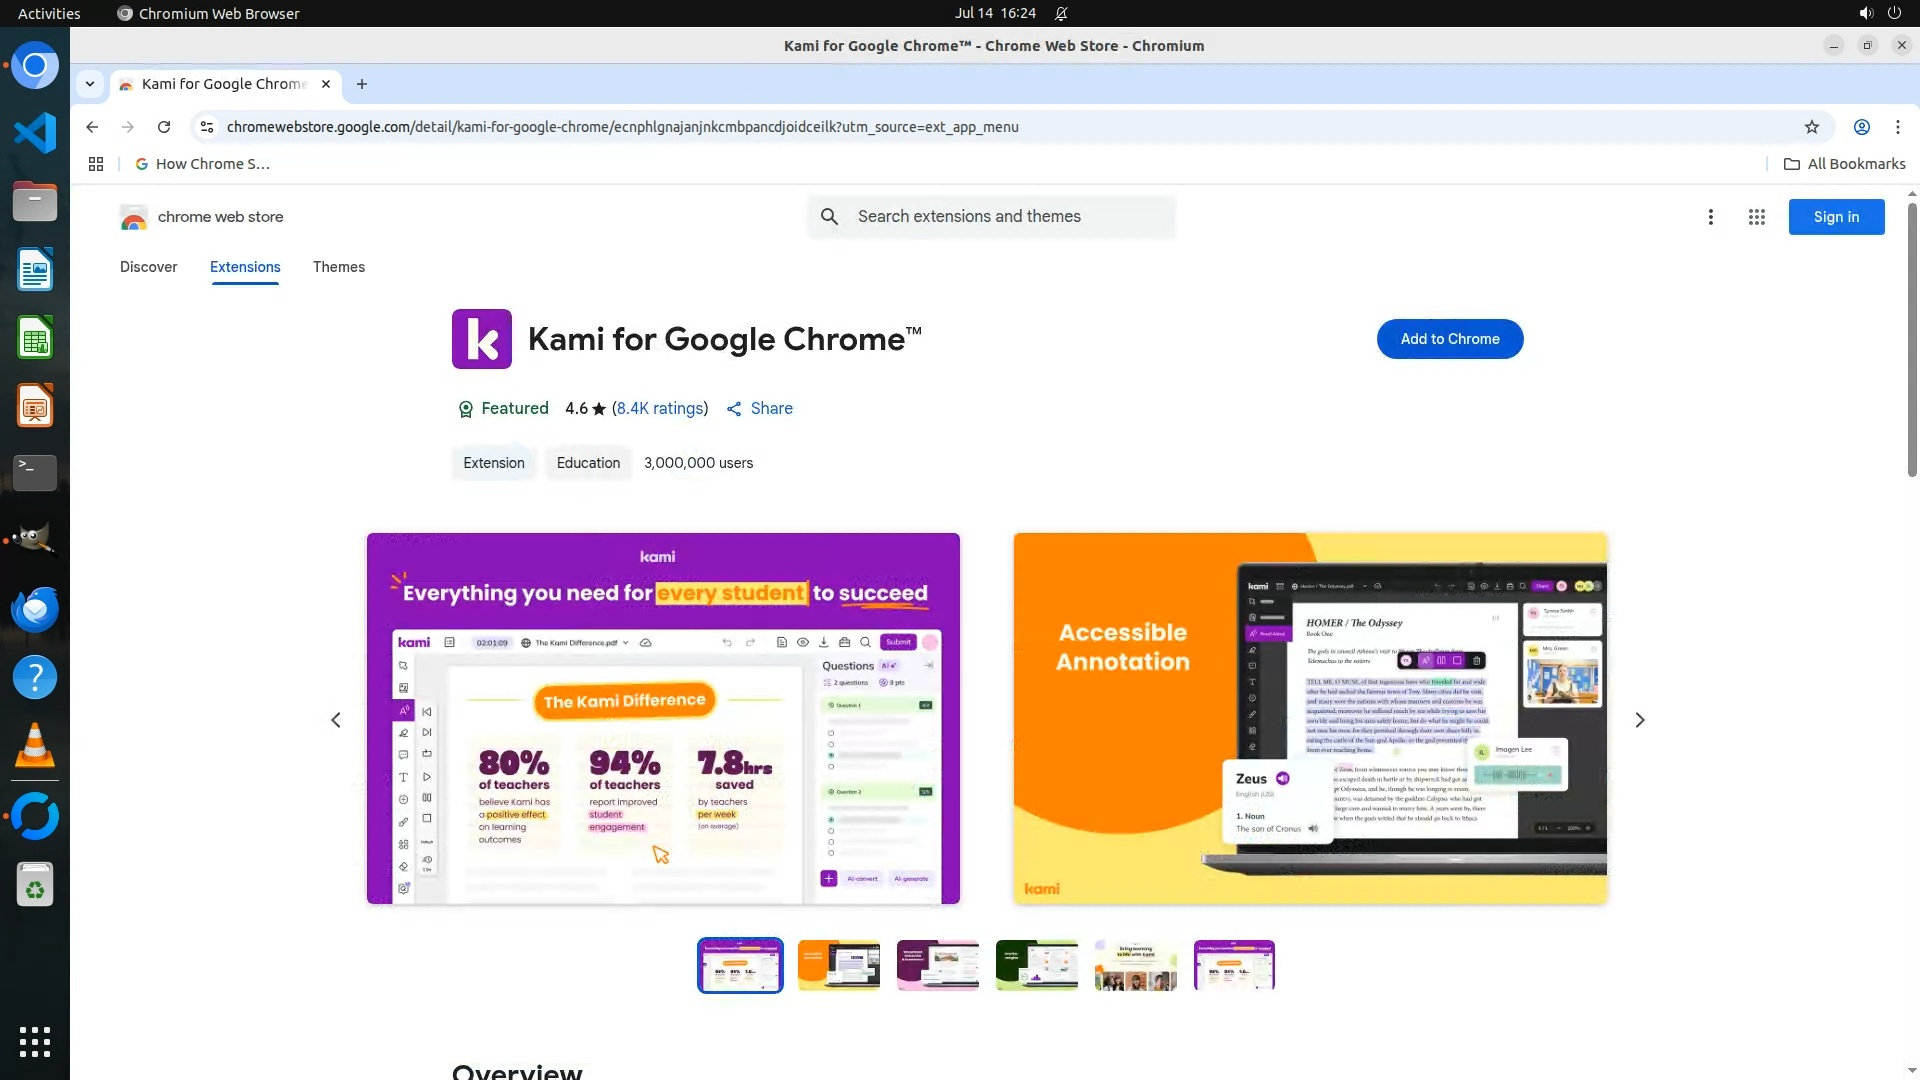The height and width of the screenshot is (1080, 1920).
Task: Click Add to Chrome button
Action: (x=1449, y=339)
